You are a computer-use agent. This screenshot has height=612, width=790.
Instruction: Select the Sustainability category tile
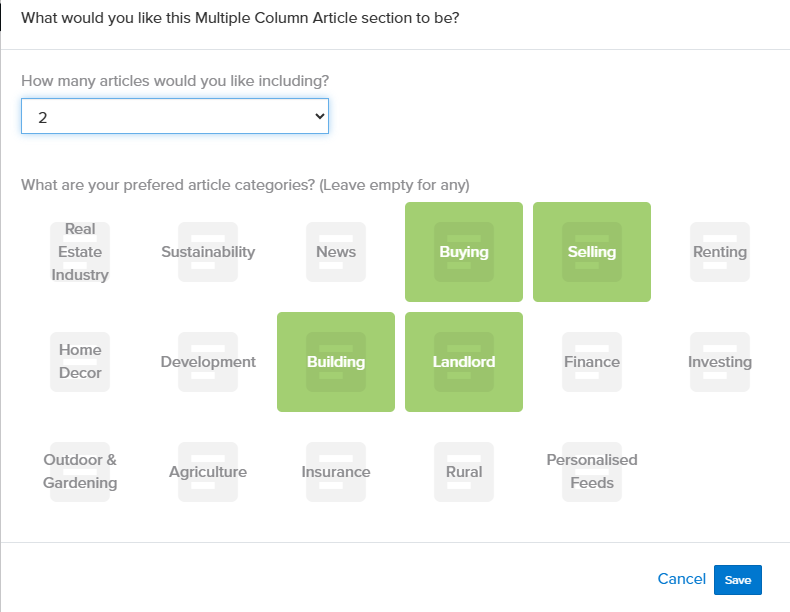208,252
